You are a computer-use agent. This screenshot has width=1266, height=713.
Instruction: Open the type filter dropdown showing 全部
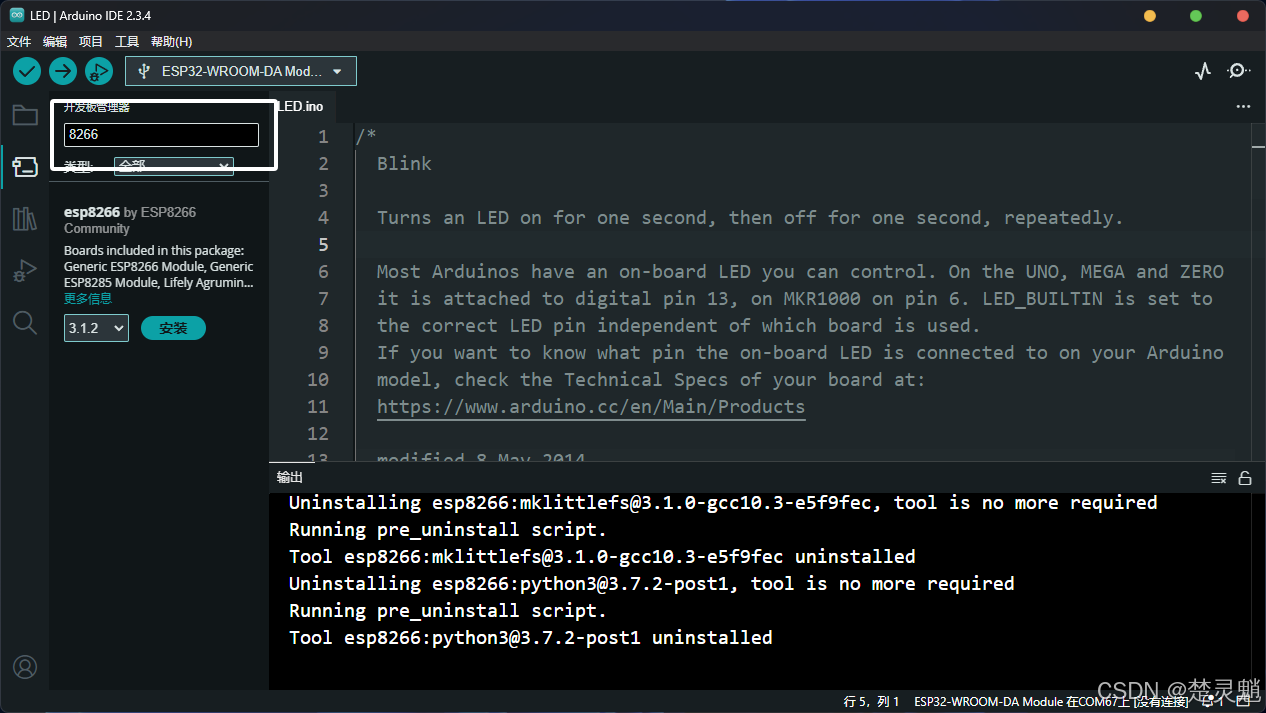click(x=174, y=166)
